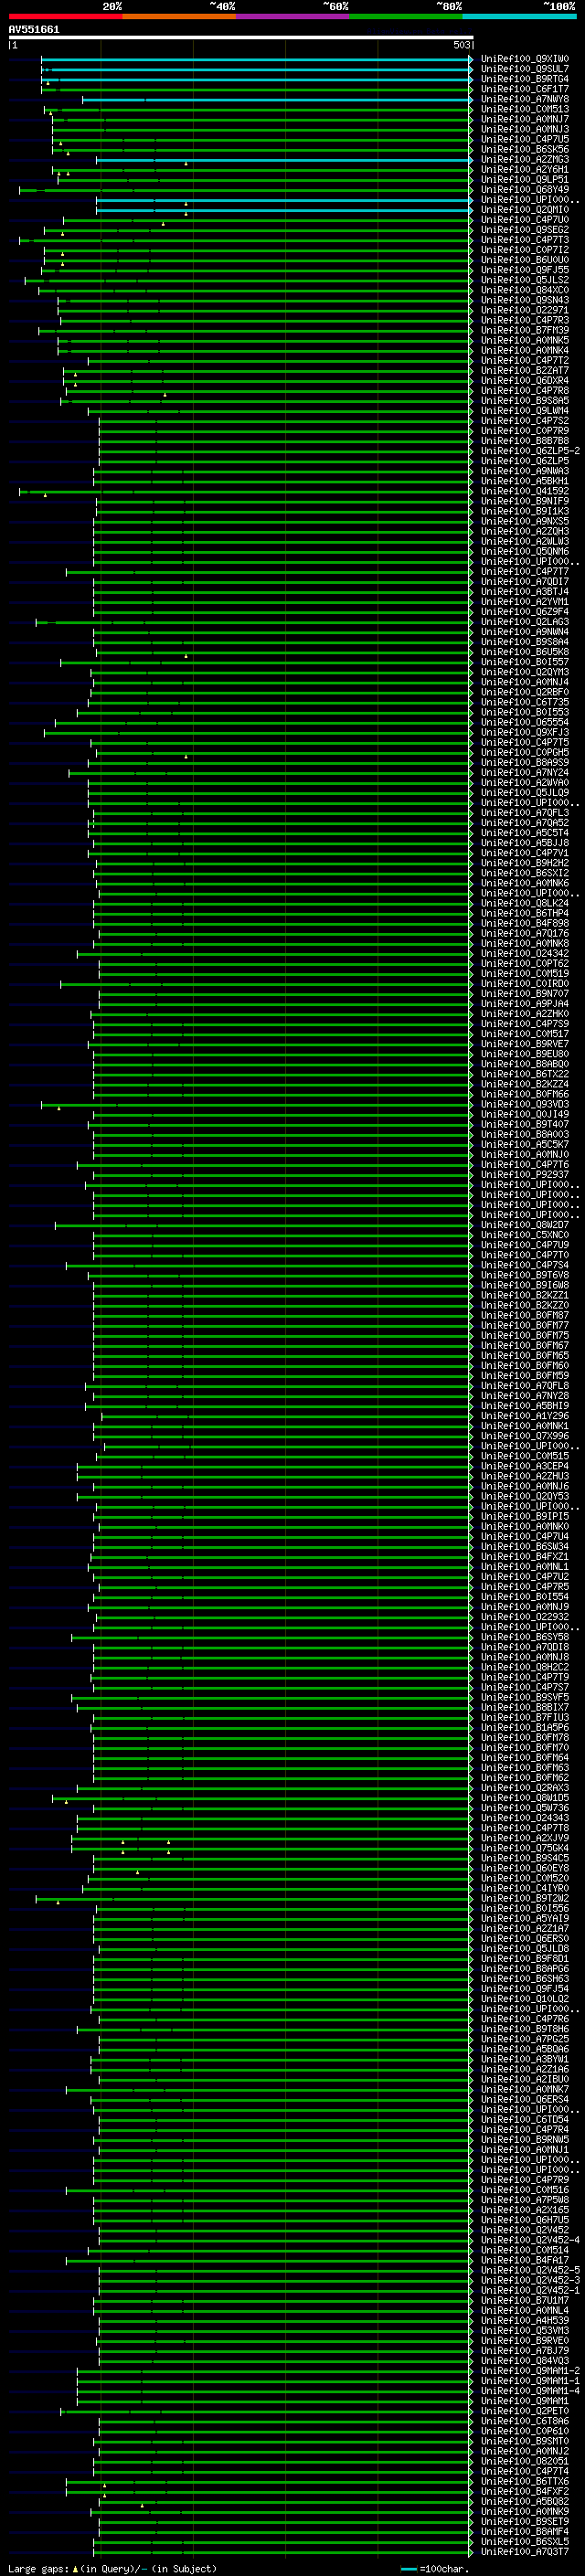Select the UniRef100_Q68Y49 label

click(525, 190)
